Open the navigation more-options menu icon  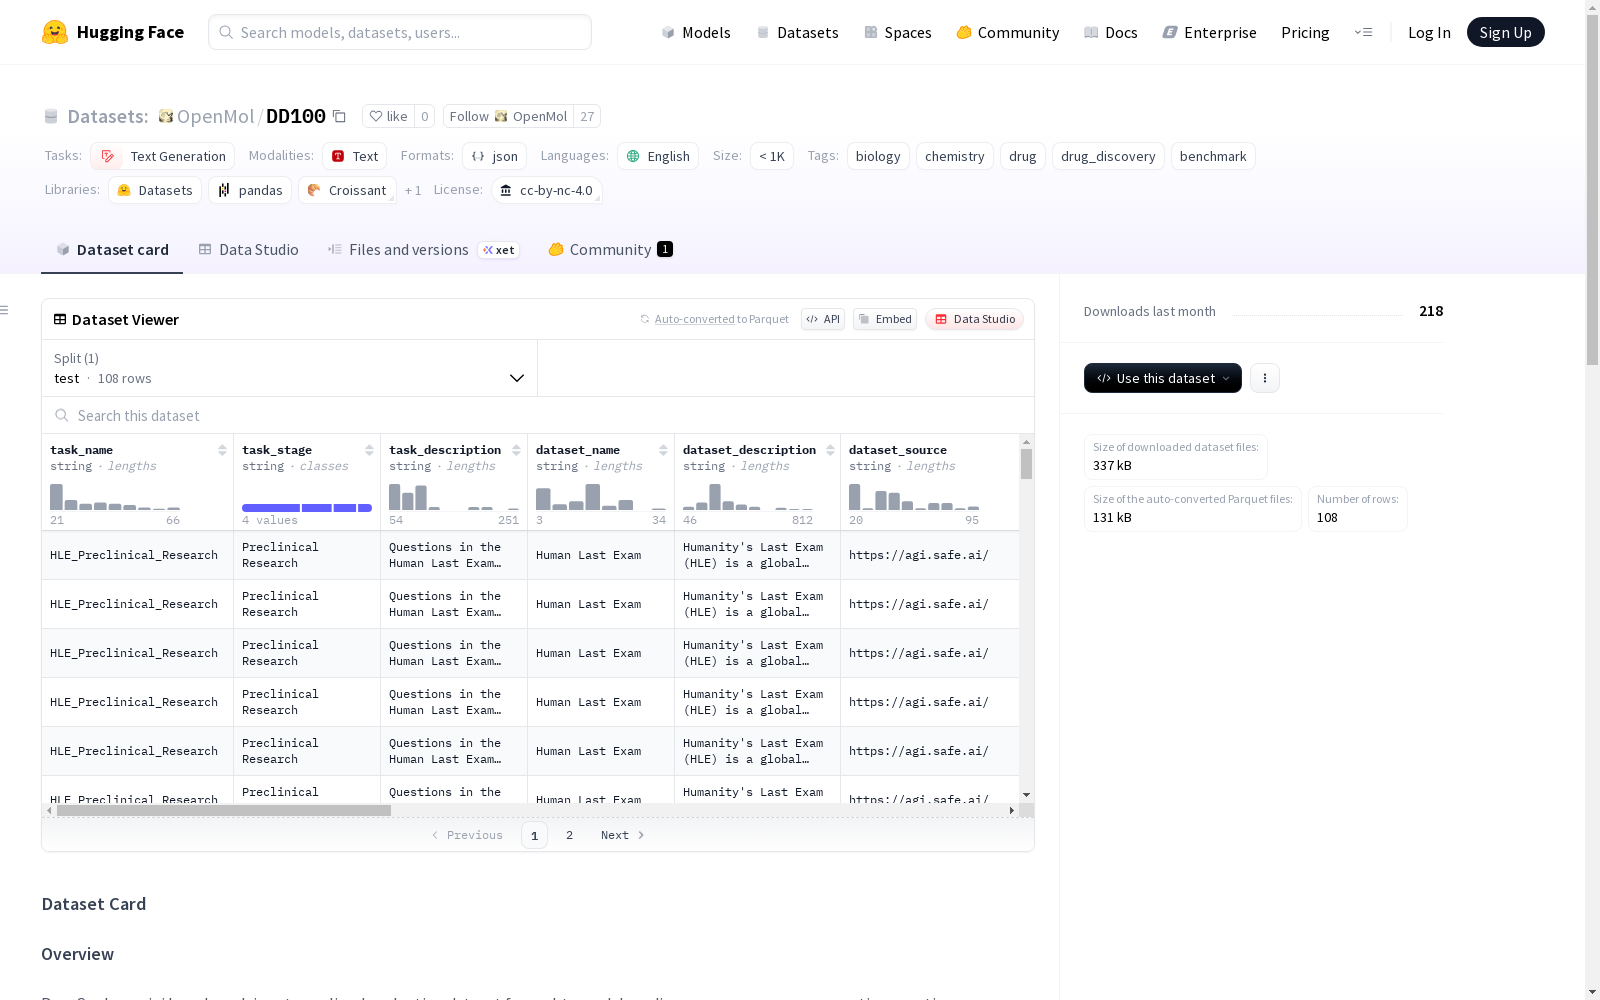pyautogui.click(x=1363, y=32)
